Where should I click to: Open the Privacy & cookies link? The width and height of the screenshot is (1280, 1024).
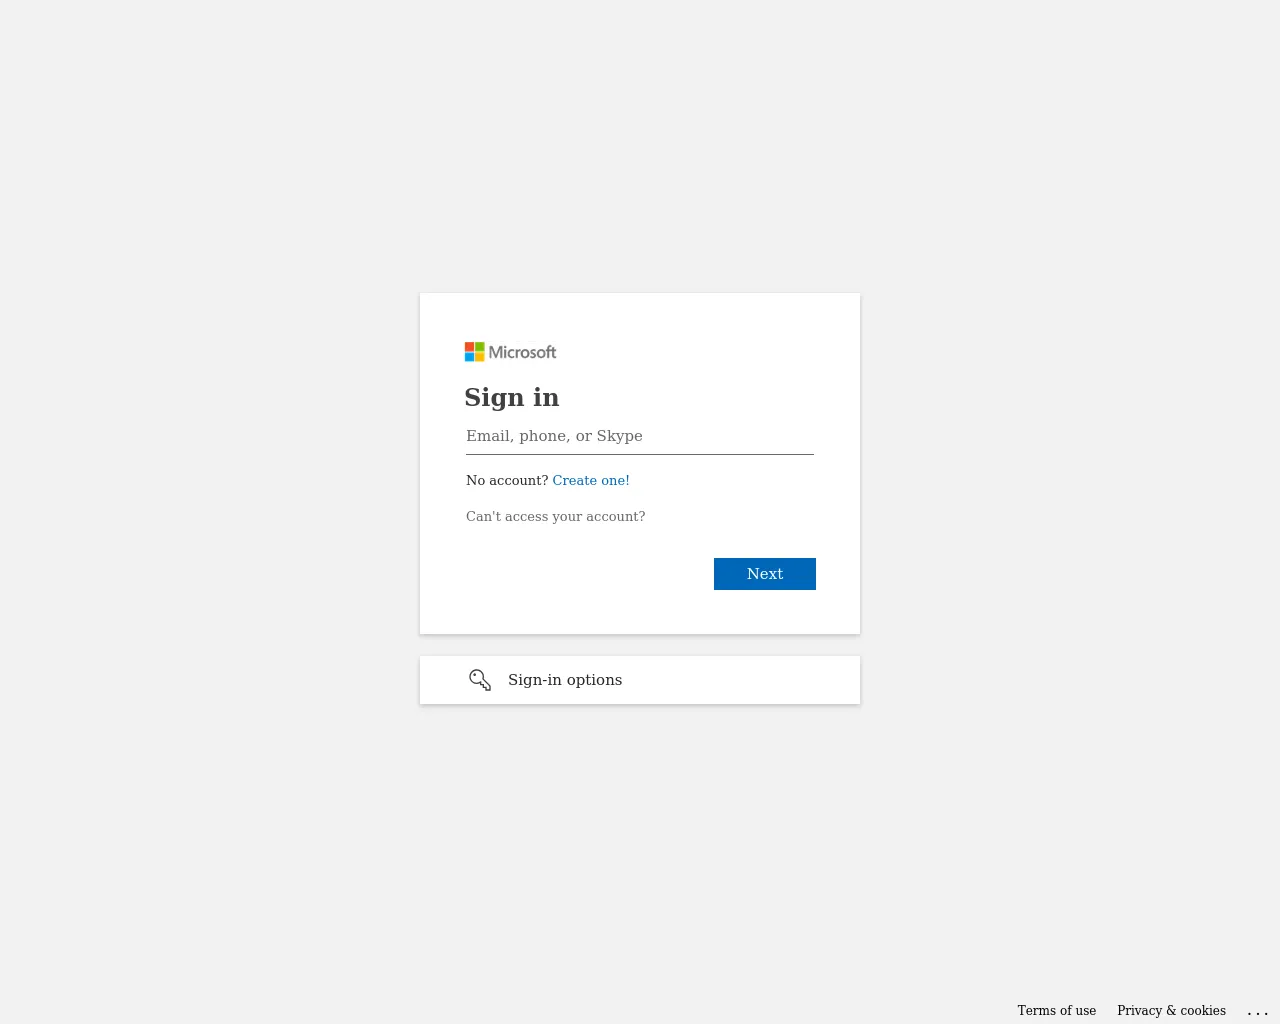coord(1171,1010)
